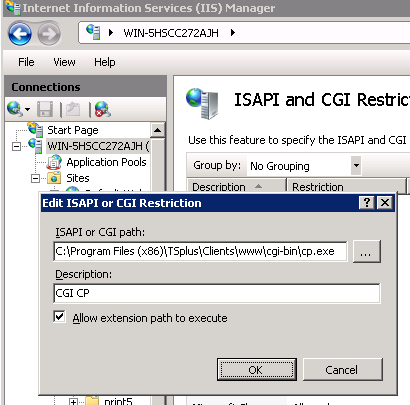
Task: Click the server node icon in the tree
Action: tap(35, 146)
